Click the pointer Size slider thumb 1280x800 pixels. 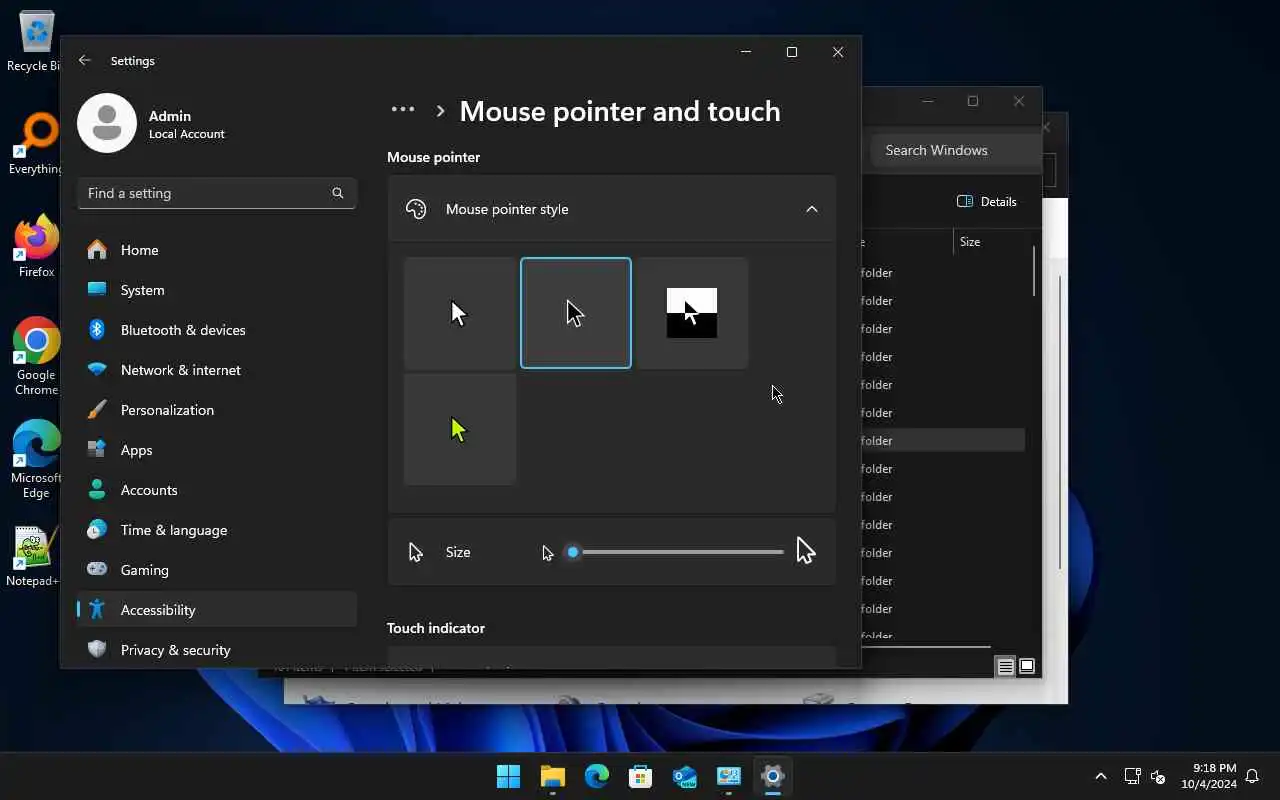click(x=573, y=552)
